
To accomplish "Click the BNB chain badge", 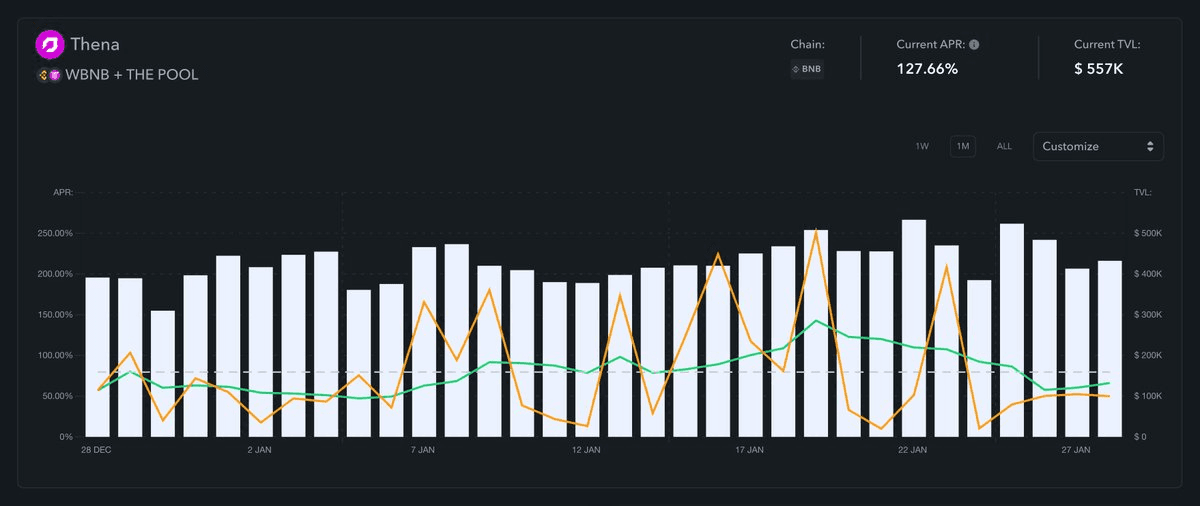I will [807, 69].
